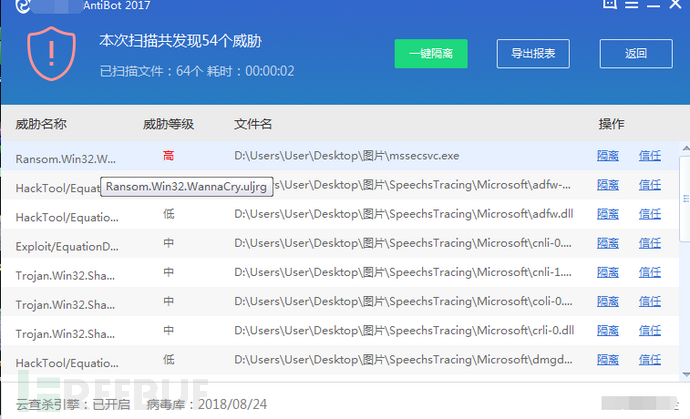The image size is (690, 419).
Task: Open the hamburger menu icon in title bar
Action: [631, 4]
